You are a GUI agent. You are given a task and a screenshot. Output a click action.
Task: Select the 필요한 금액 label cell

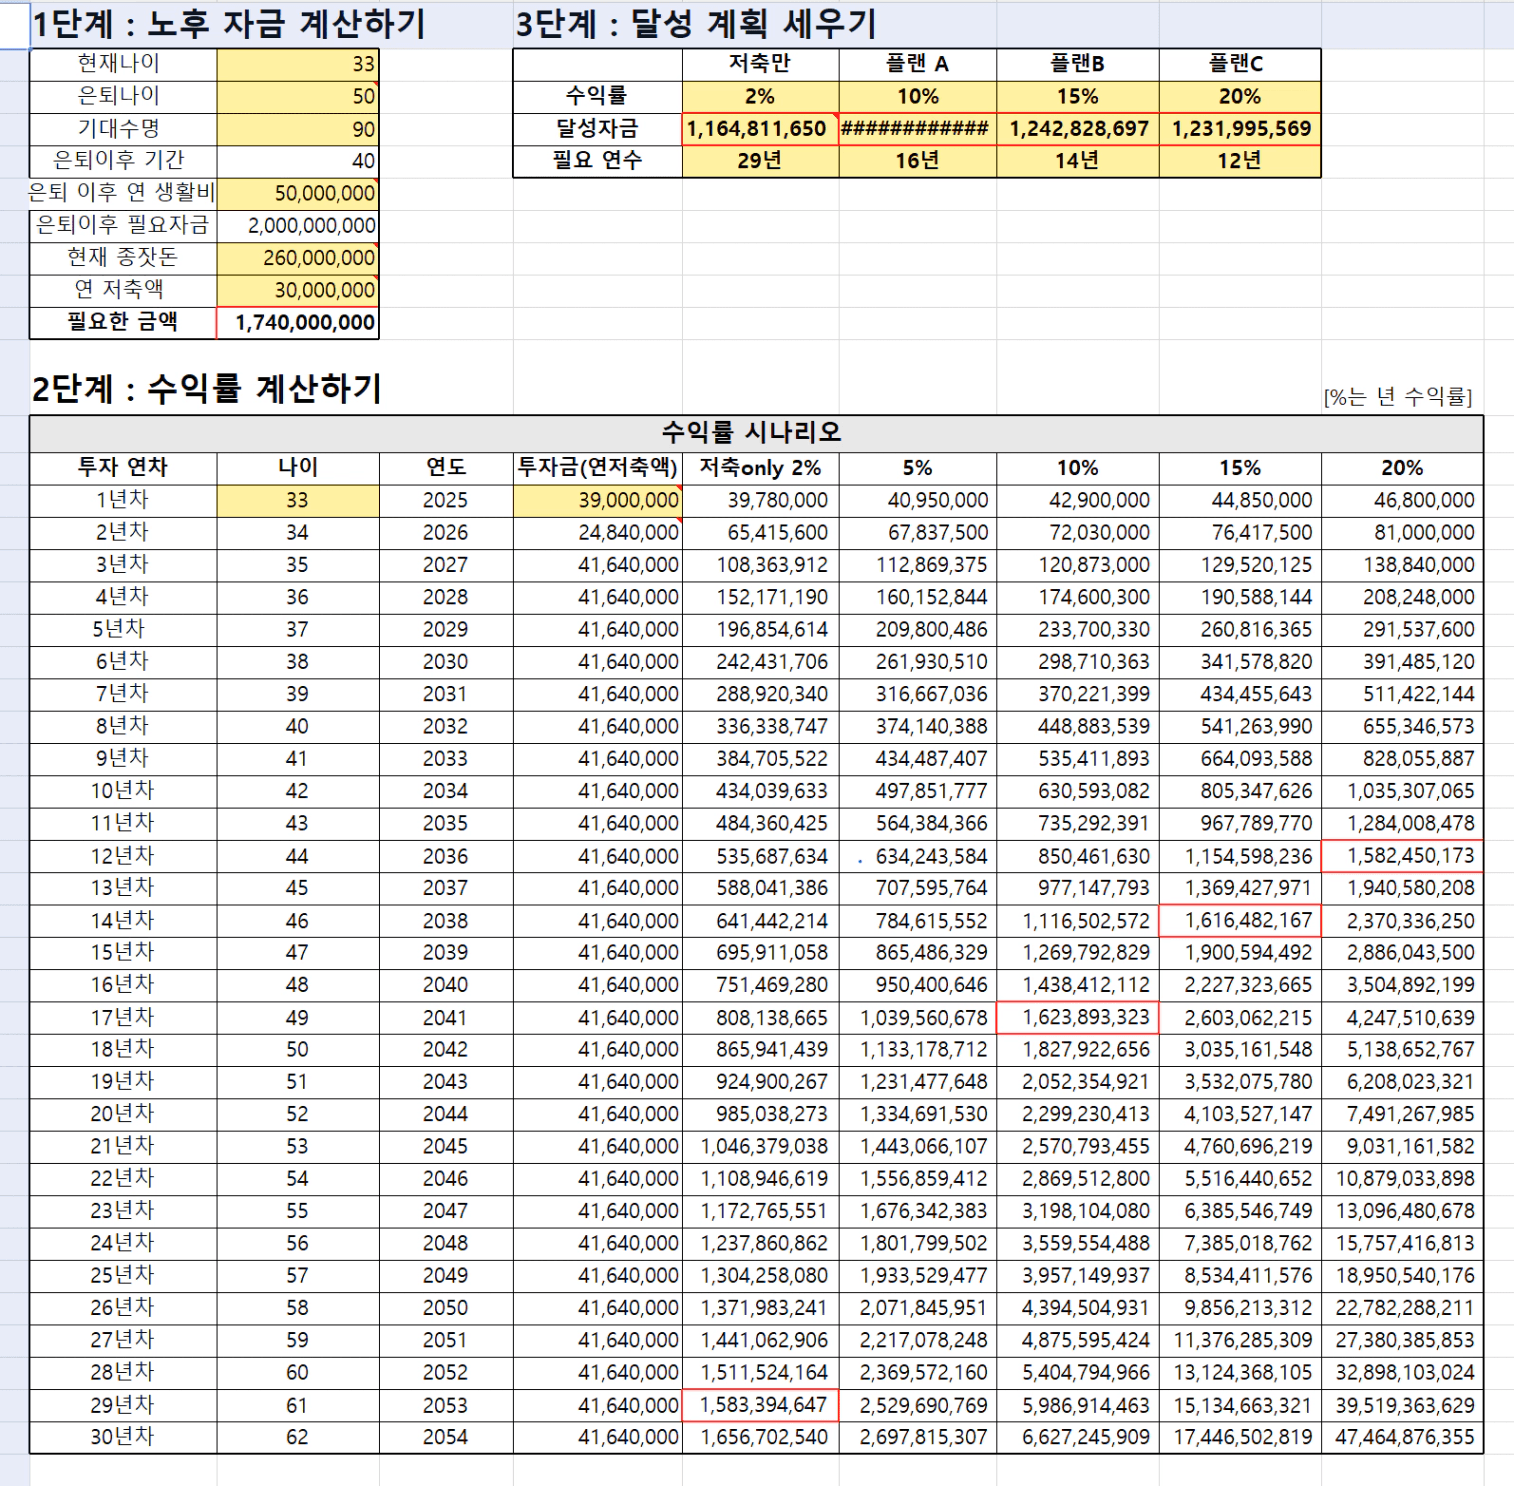pos(123,323)
